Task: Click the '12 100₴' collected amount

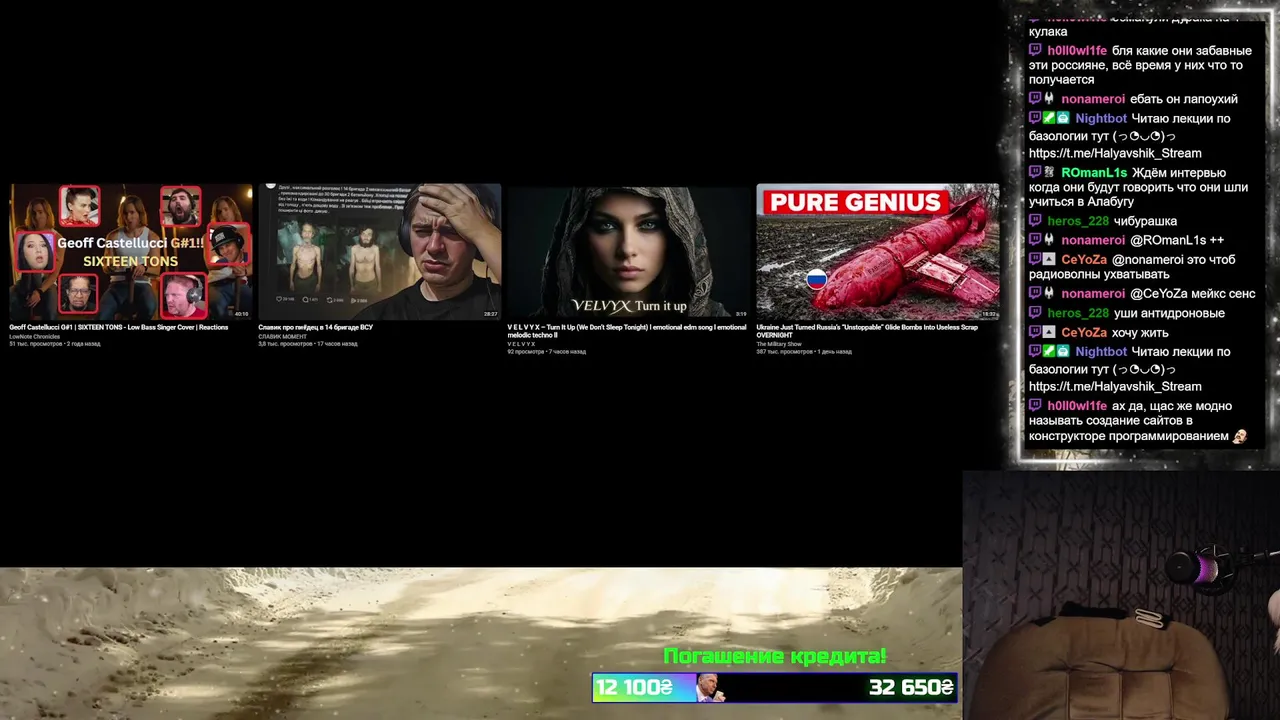Action: point(634,687)
